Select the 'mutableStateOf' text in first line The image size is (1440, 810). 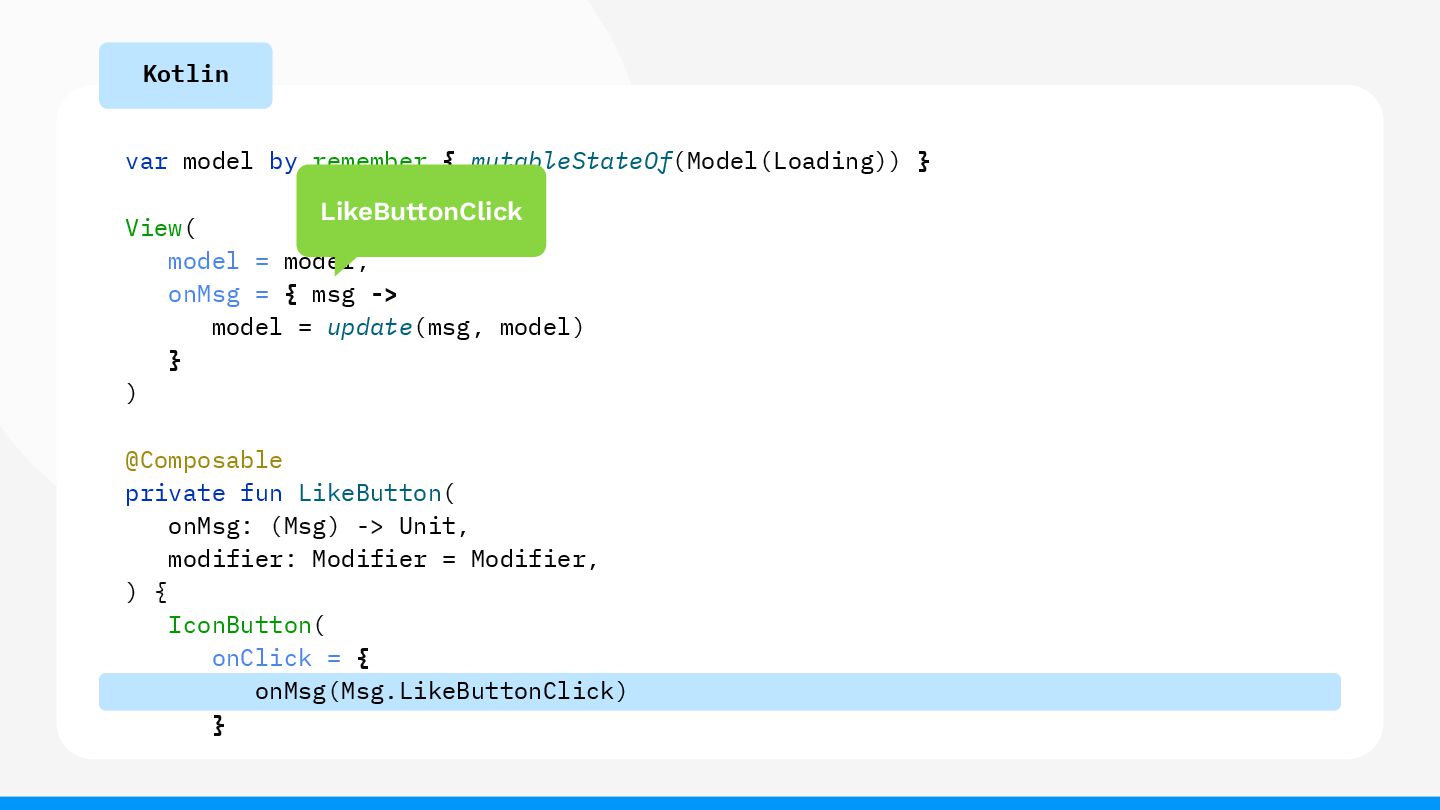tap(571, 161)
